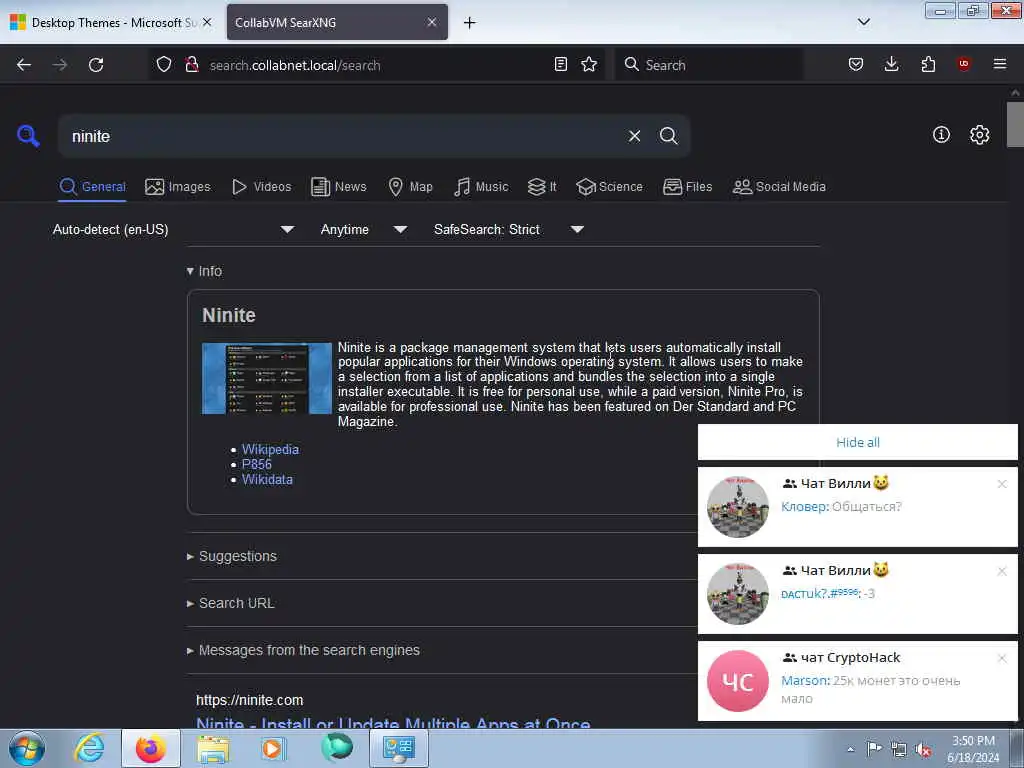
Task: Open the uBlock Origin extension icon
Action: tap(964, 64)
